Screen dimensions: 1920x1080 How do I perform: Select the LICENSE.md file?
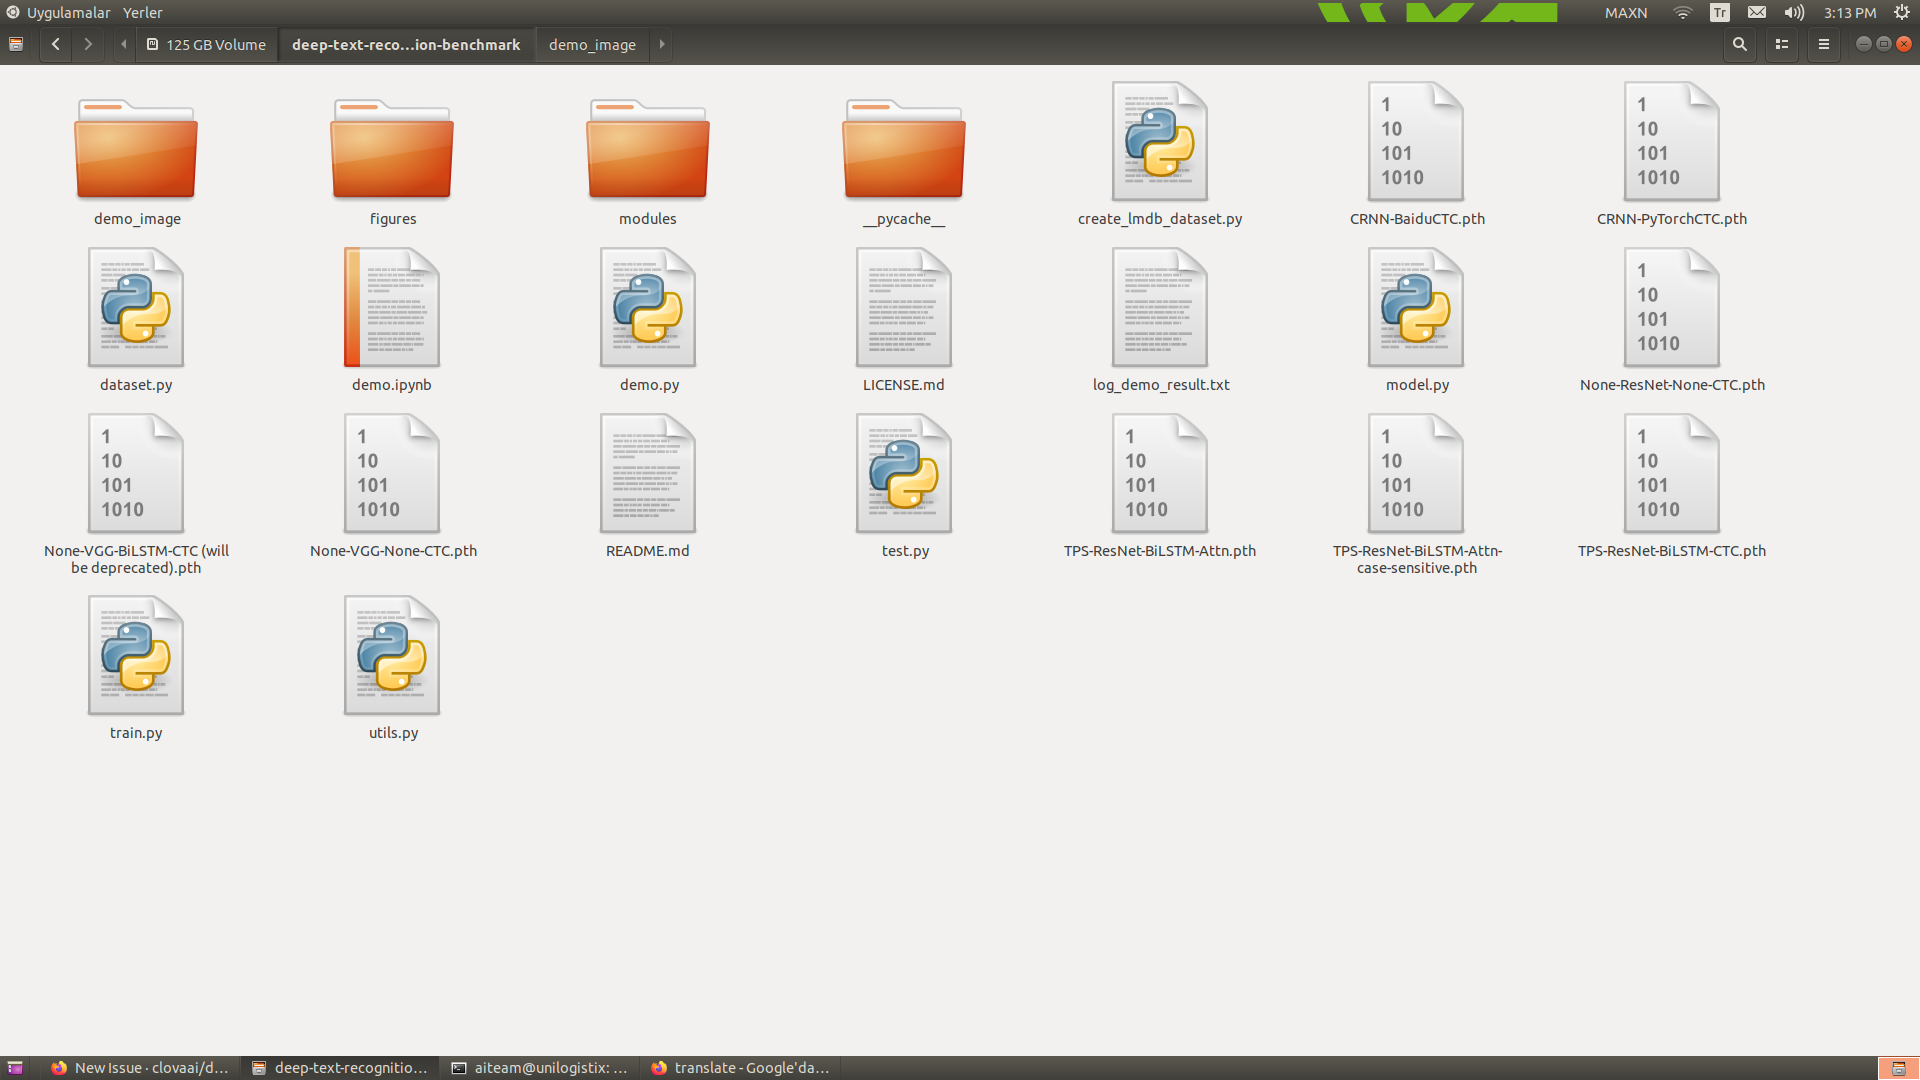[903, 306]
